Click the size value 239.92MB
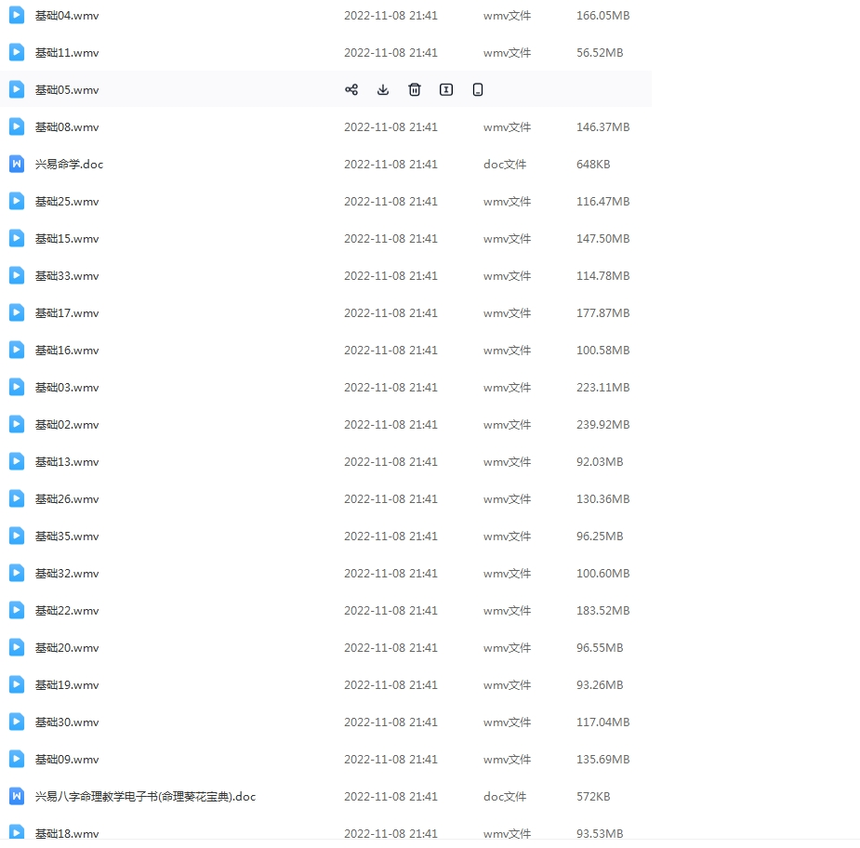This screenshot has height=848, width=860. pyautogui.click(x=603, y=425)
